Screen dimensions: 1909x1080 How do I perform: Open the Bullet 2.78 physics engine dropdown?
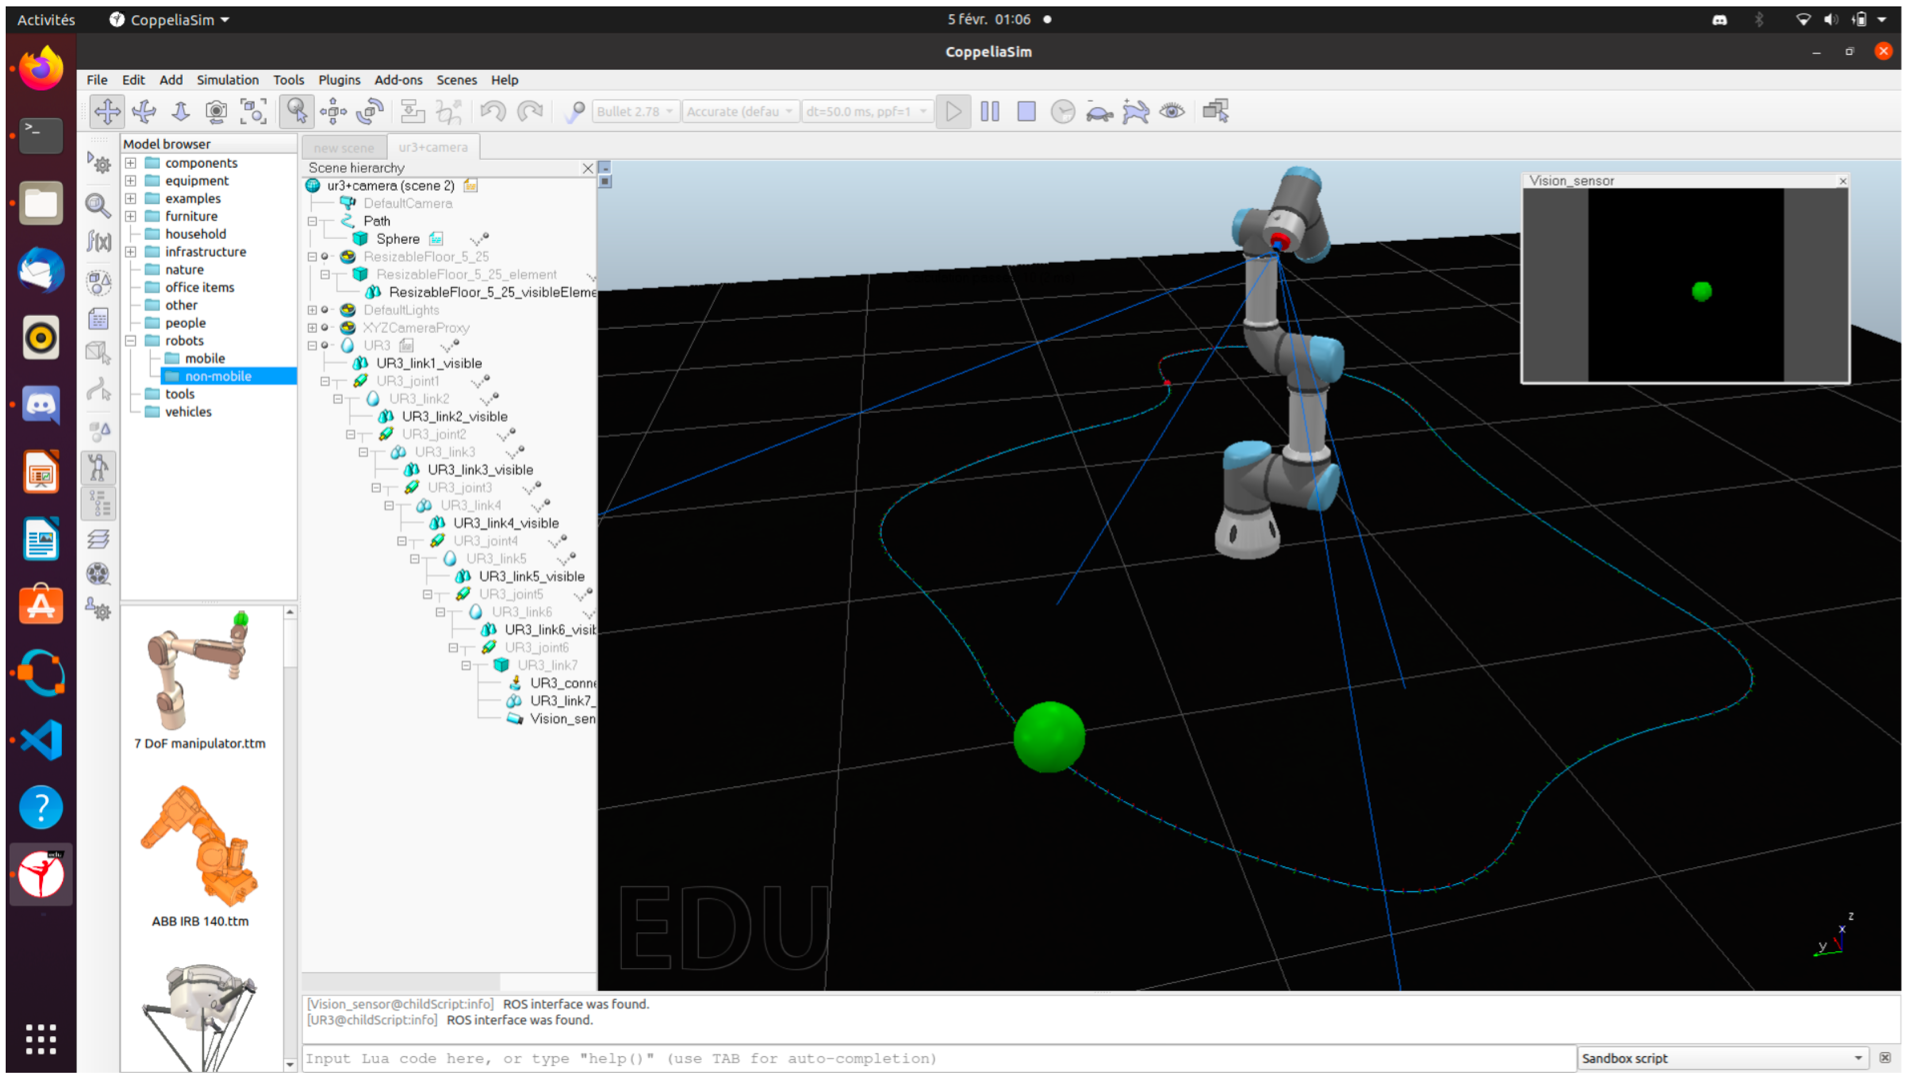pos(635,112)
